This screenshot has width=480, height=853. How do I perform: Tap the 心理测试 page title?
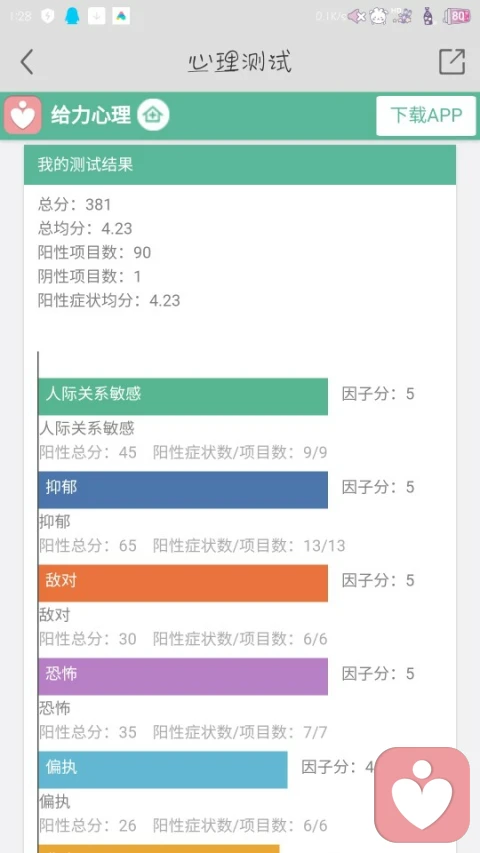point(239,61)
